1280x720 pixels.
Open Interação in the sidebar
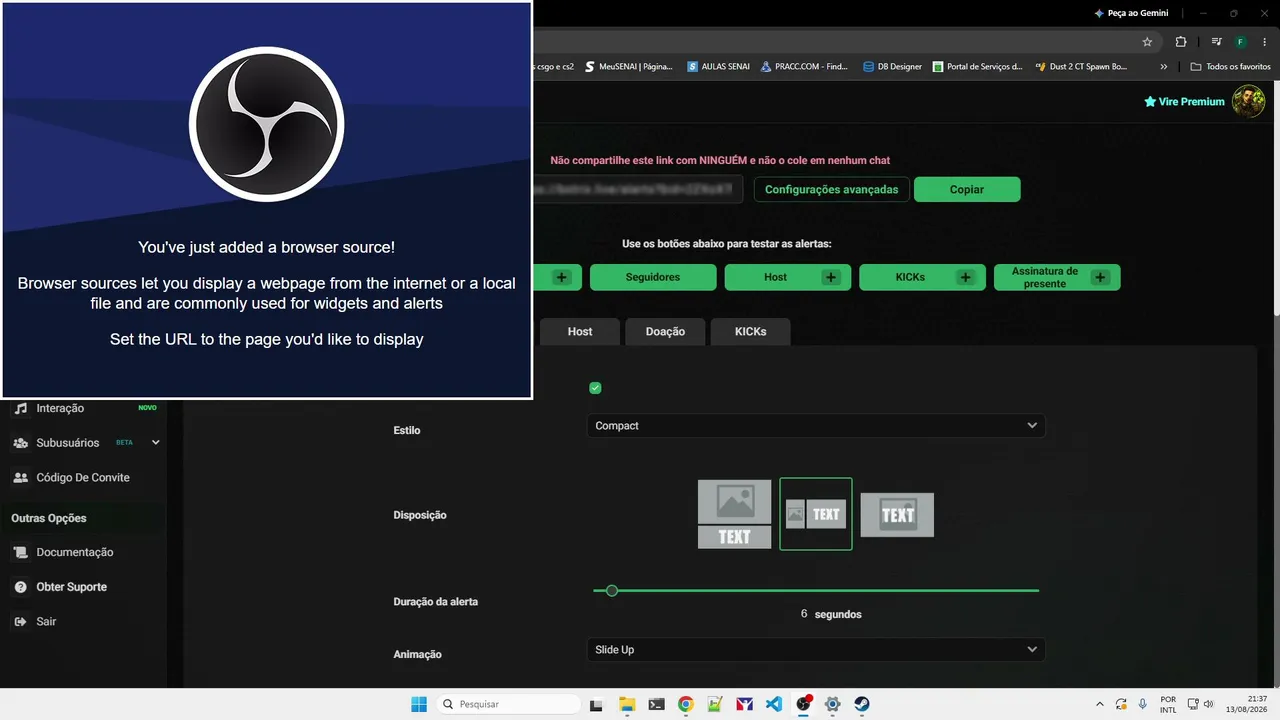tap(60, 408)
